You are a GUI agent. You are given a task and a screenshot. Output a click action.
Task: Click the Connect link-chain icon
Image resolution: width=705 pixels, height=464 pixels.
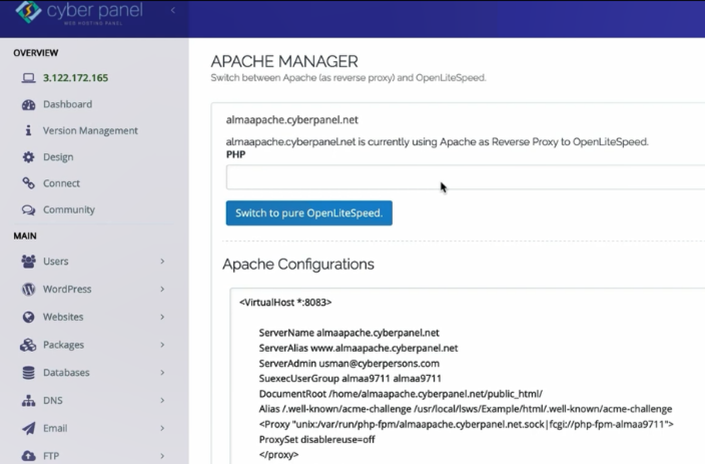pyautogui.click(x=28, y=183)
